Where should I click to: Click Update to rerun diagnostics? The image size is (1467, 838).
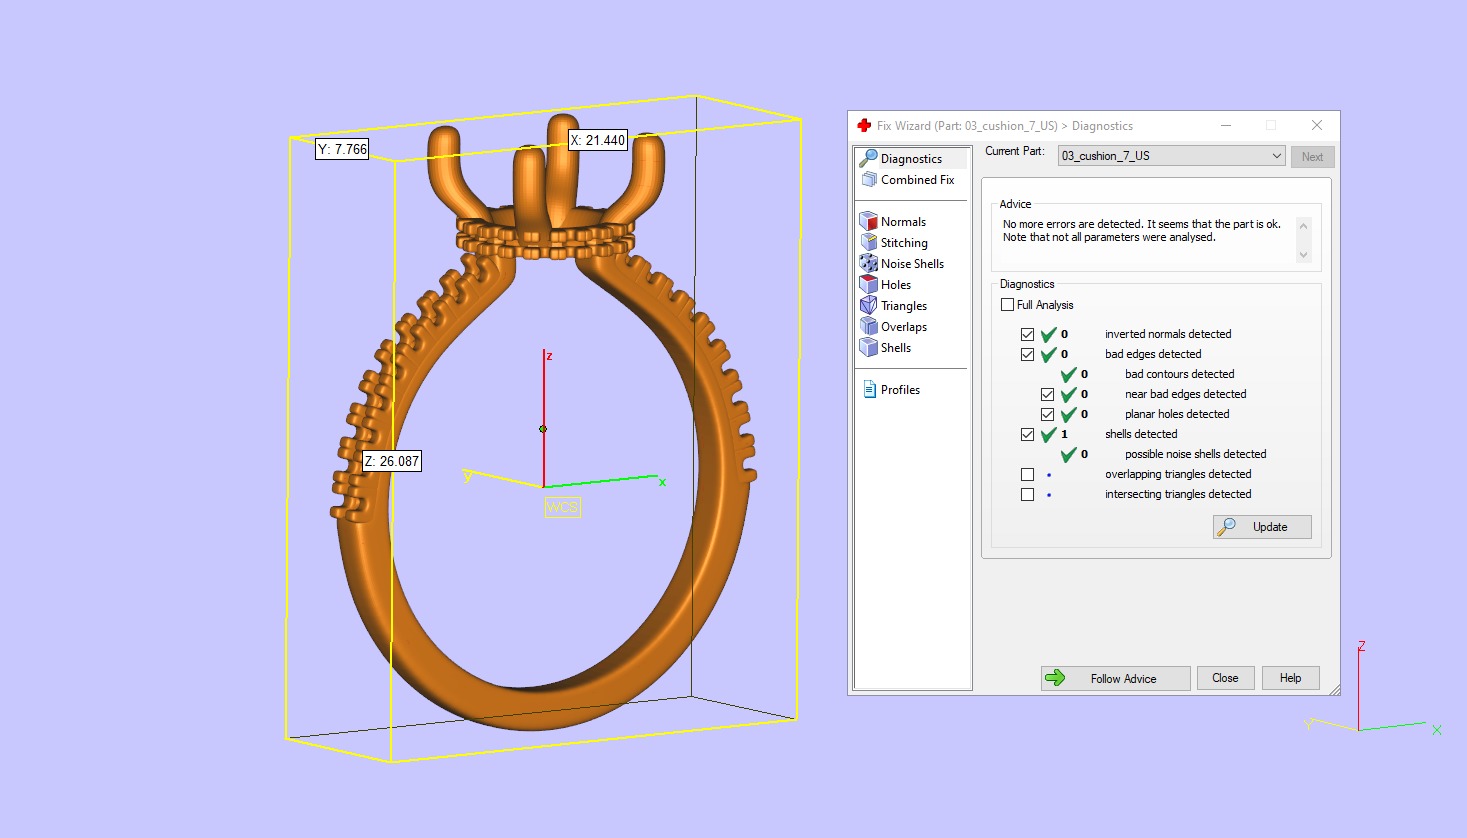1262,527
